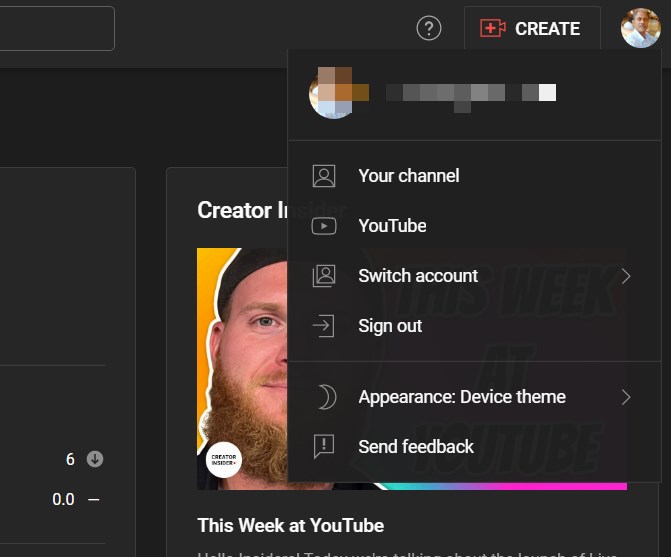
Task: Click the value 6 in the stats panel
Action: pos(70,459)
